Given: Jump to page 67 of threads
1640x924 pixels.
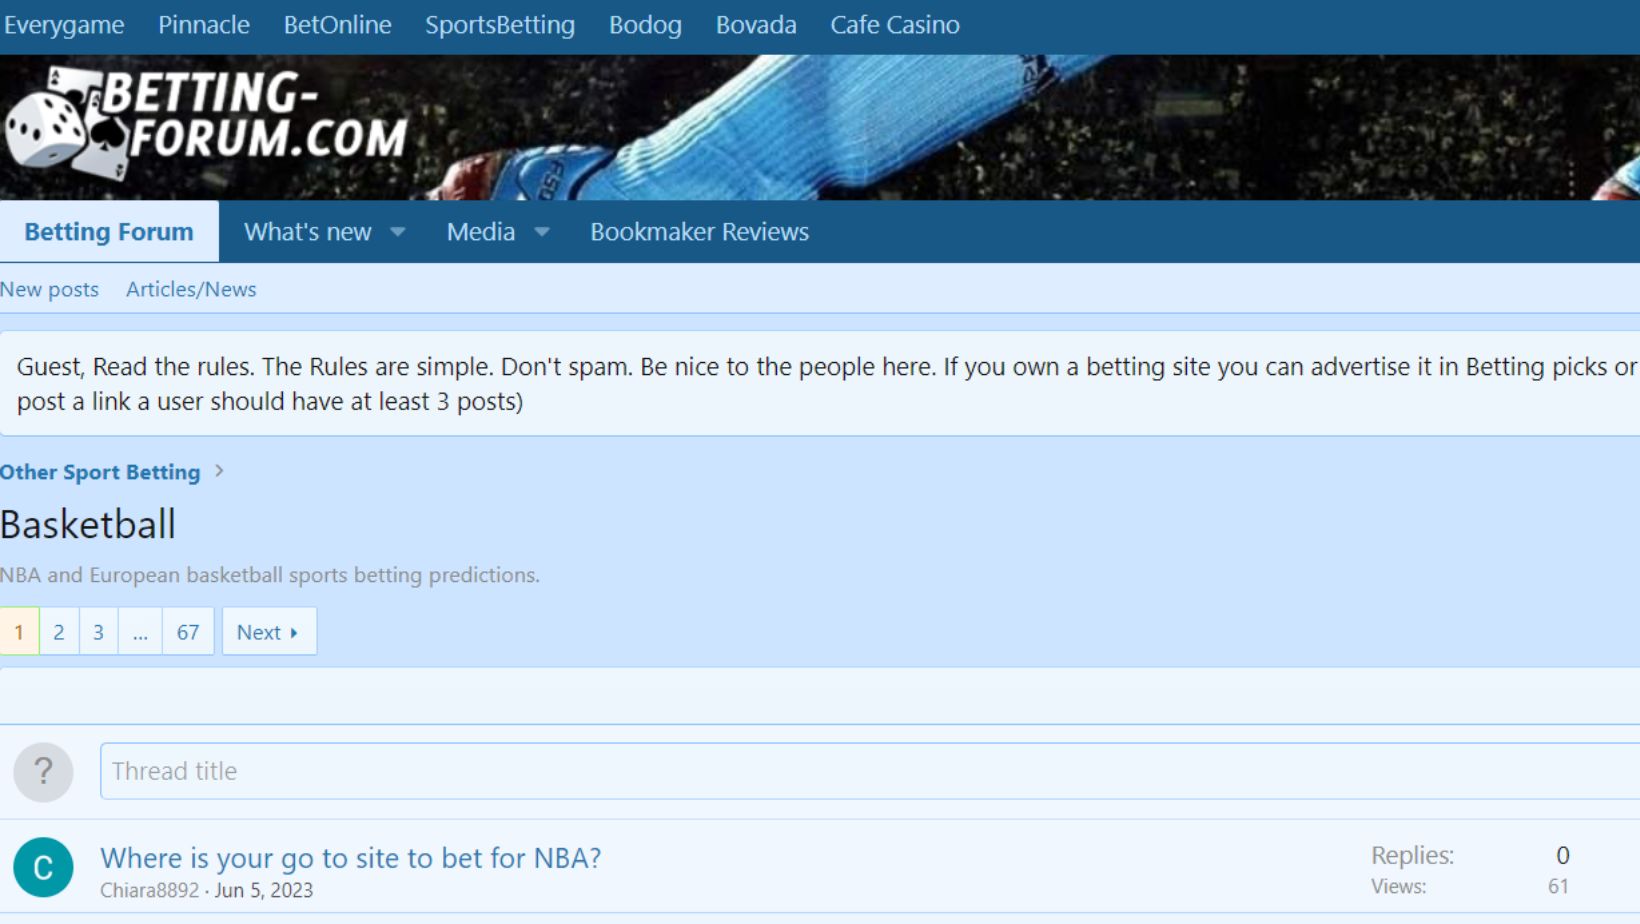Looking at the screenshot, I should 188,632.
